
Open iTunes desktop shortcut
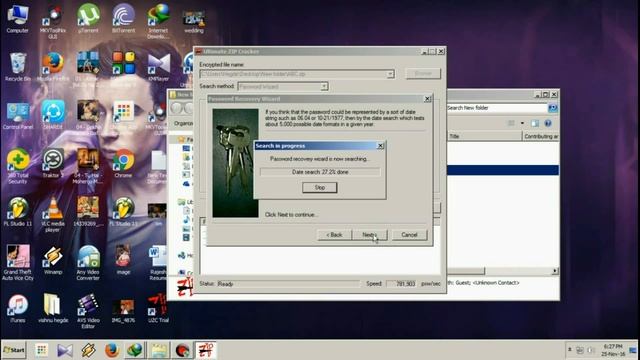[18, 308]
